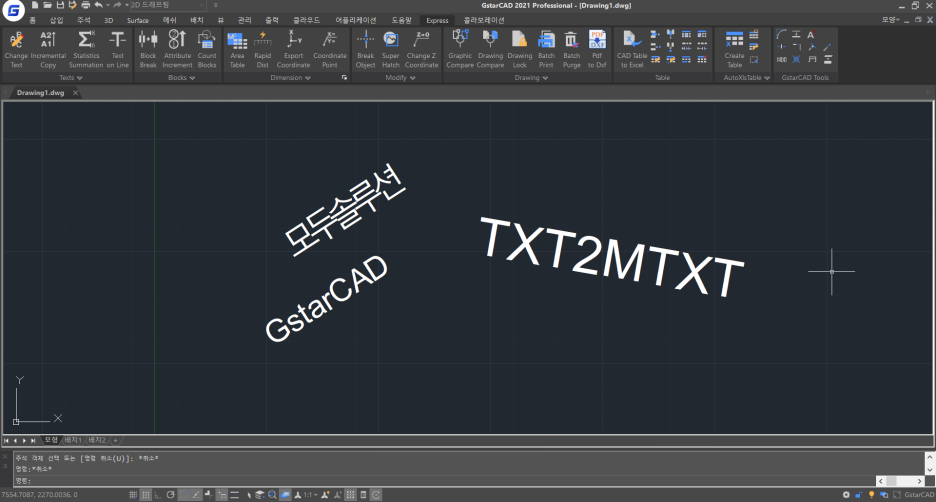Image resolution: width=936 pixels, height=502 pixels.
Task: Switch to the 배치1 layout tab
Action: (73, 440)
